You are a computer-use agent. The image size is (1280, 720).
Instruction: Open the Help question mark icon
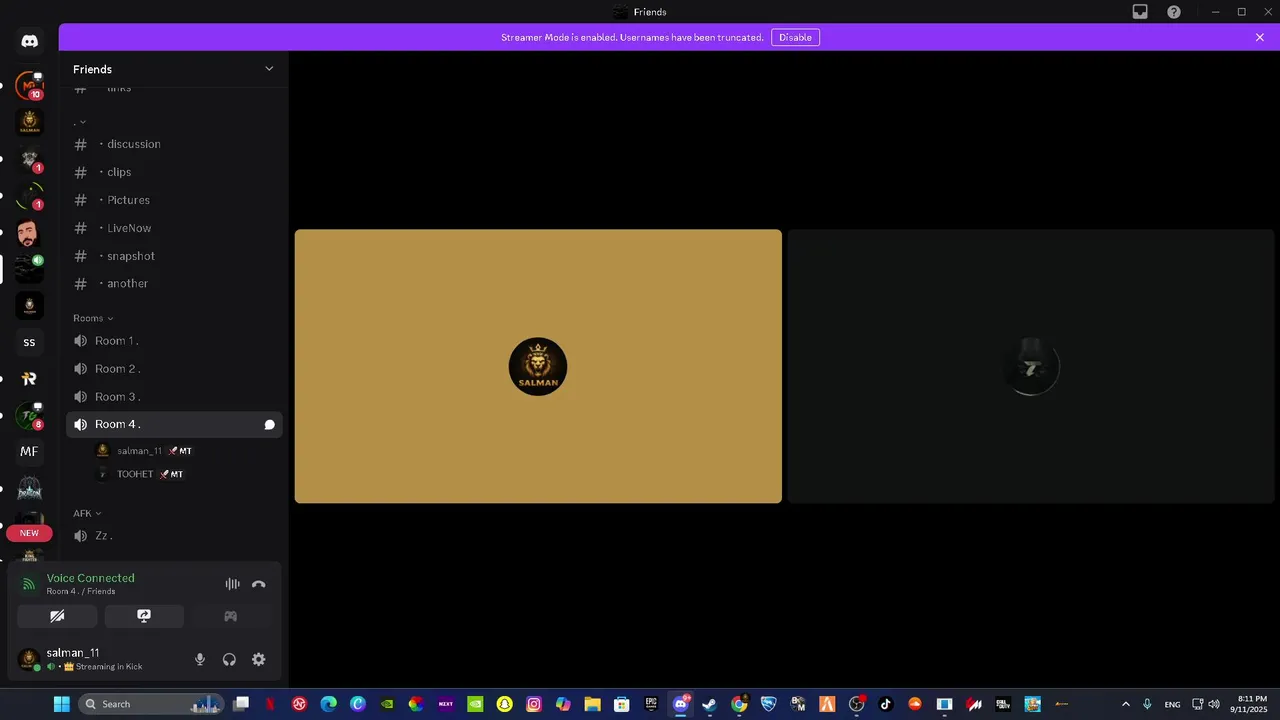1174,12
